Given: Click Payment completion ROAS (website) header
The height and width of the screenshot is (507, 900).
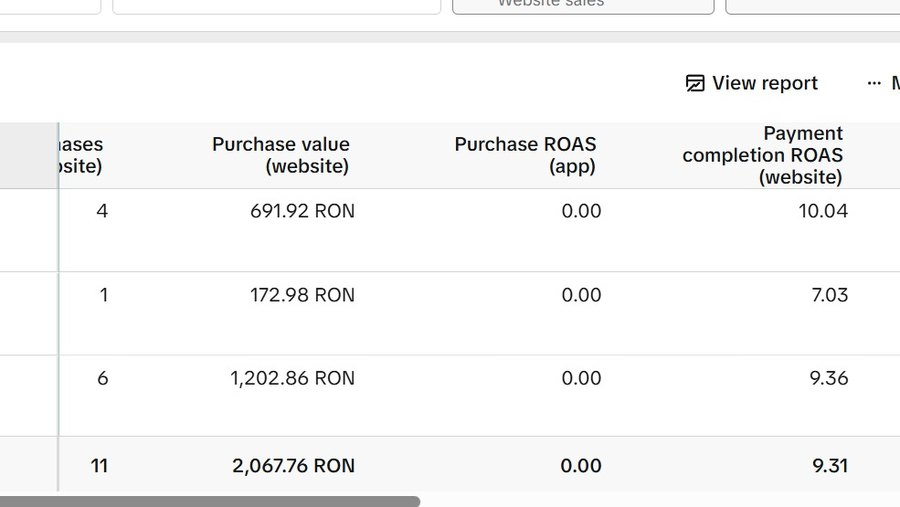Looking at the screenshot, I should [762, 155].
